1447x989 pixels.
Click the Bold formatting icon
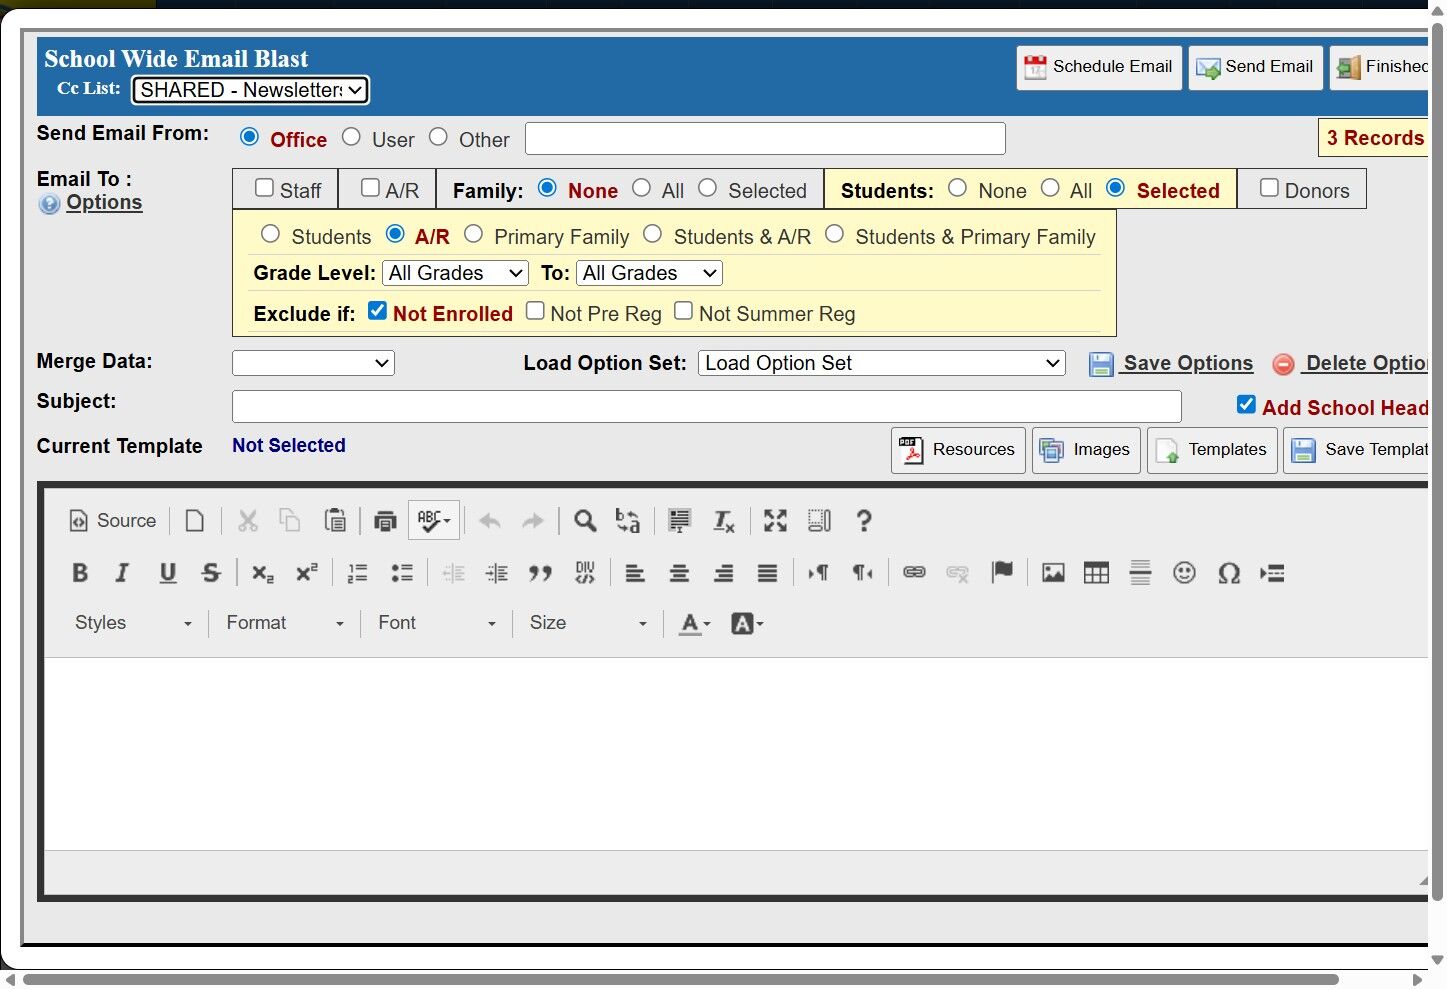point(80,573)
